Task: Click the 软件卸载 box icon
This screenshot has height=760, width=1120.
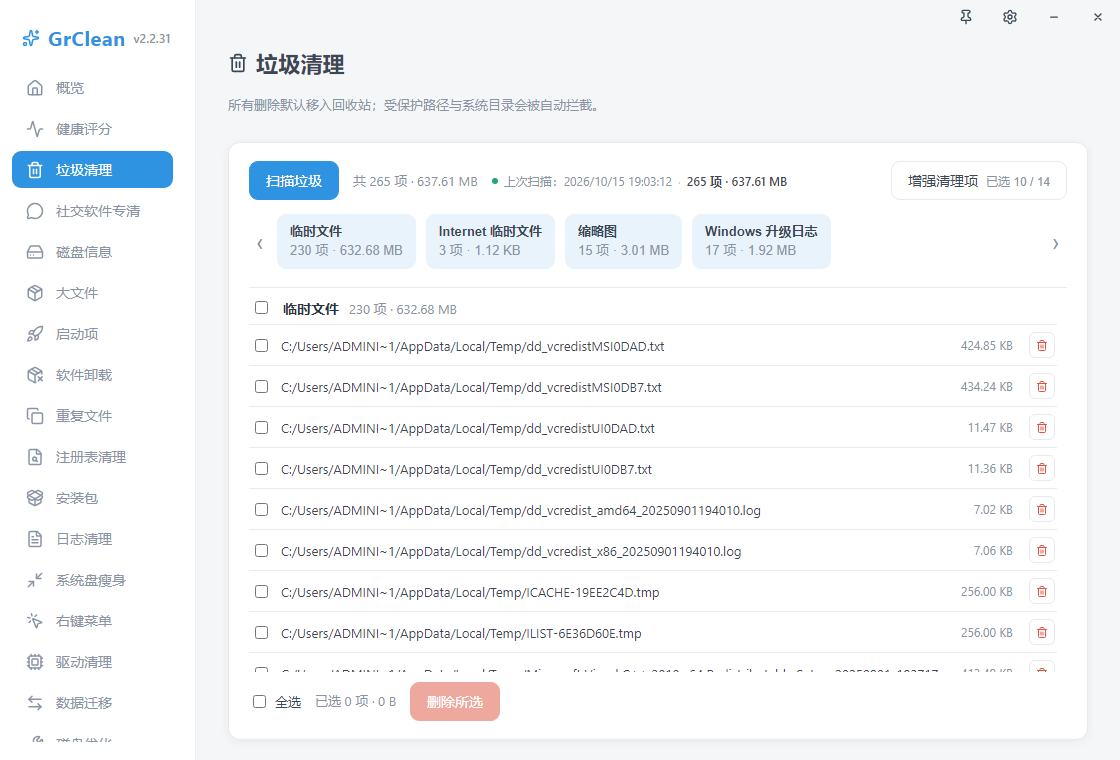Action: click(35, 375)
